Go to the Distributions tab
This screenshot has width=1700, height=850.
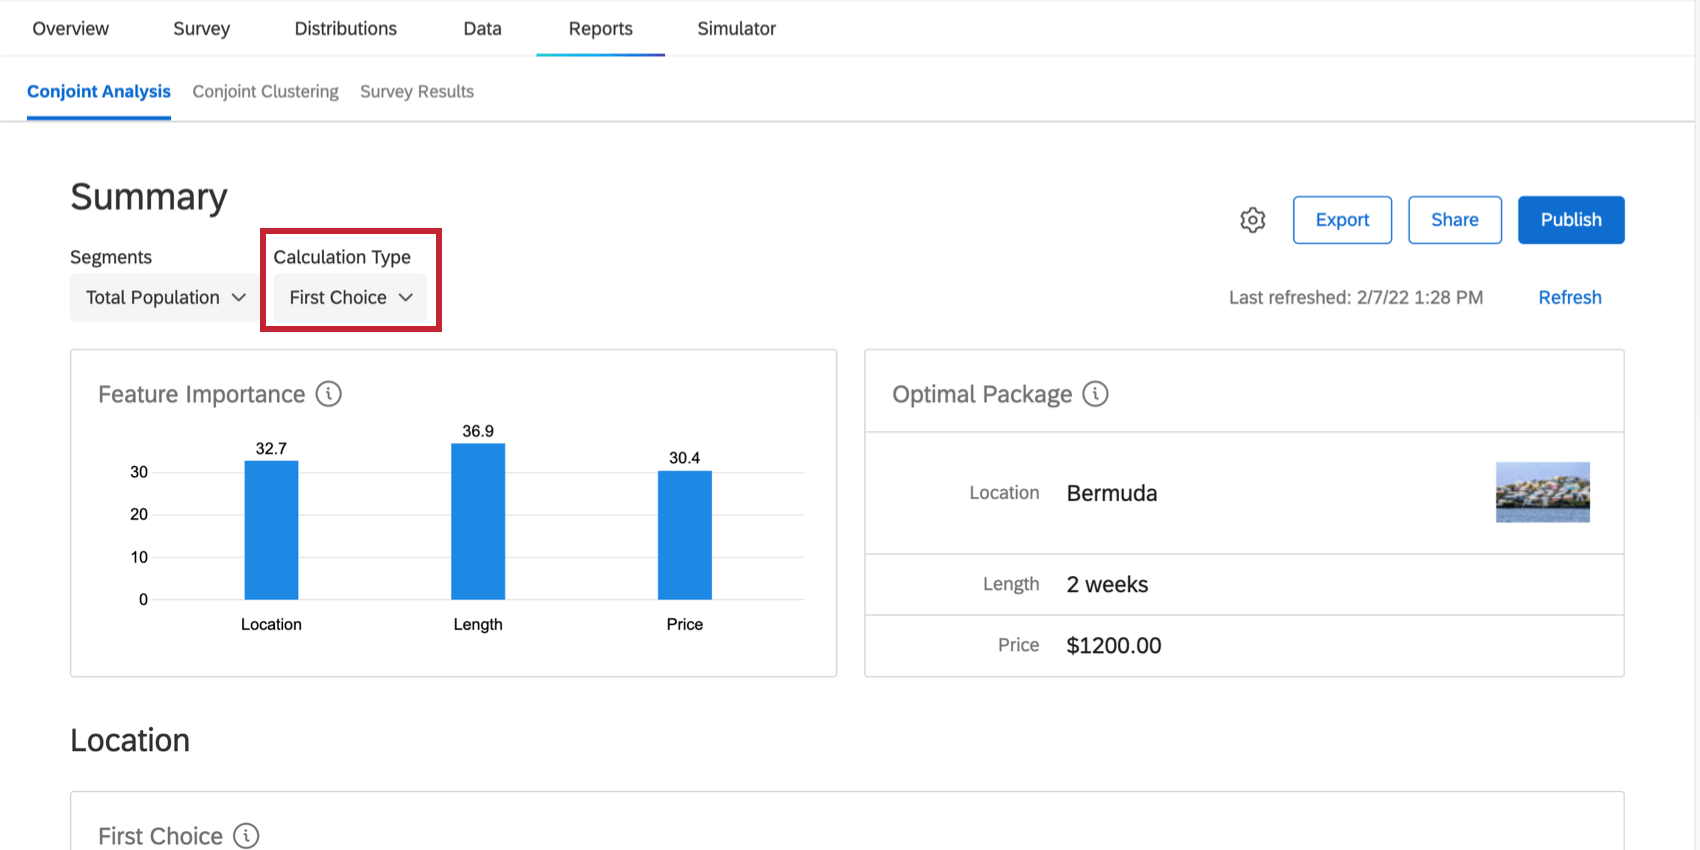click(346, 28)
